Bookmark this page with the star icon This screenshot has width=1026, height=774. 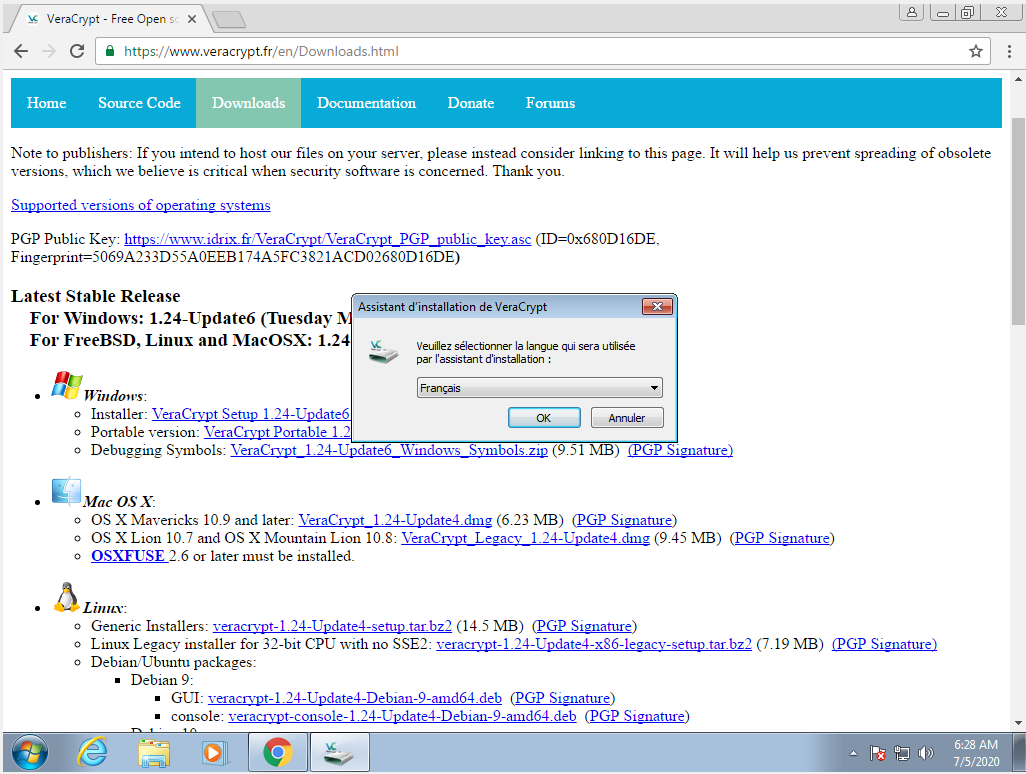tap(976, 51)
